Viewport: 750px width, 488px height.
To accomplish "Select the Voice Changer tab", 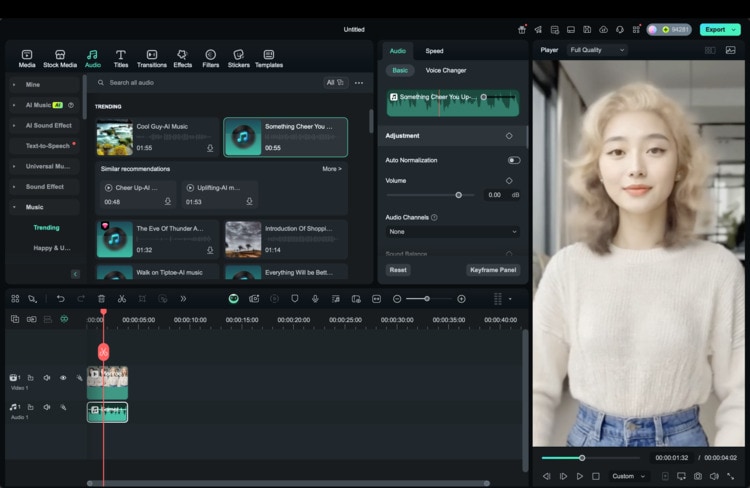I will point(445,70).
